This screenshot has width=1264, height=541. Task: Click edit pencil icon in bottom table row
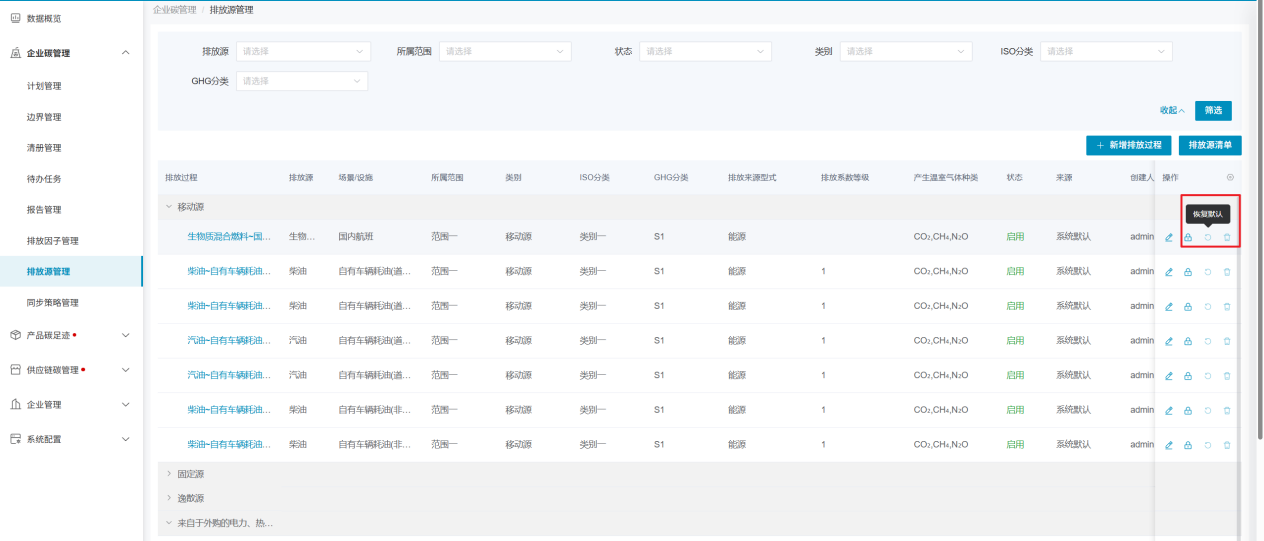tap(1168, 445)
